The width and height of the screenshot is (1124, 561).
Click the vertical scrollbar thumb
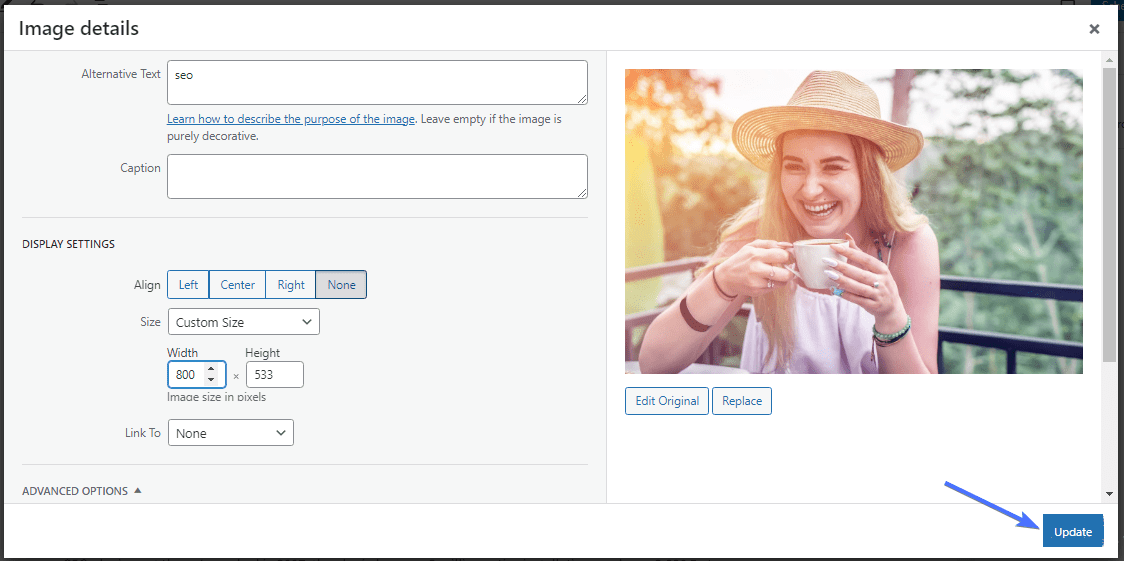click(1109, 215)
